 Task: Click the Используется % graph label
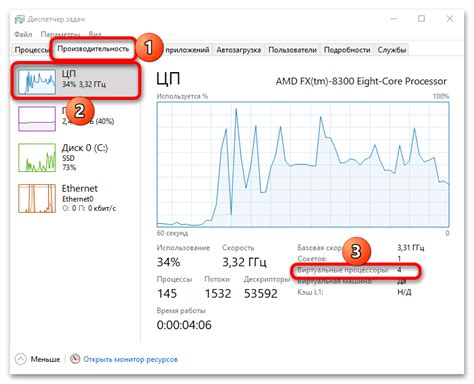tap(182, 96)
